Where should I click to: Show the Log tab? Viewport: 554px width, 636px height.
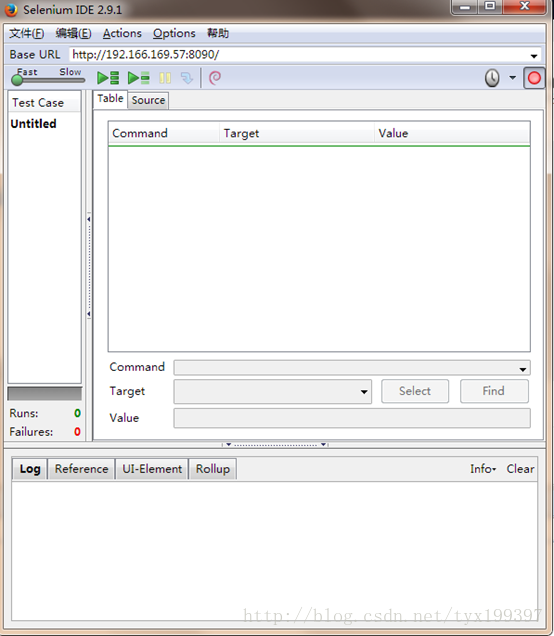point(30,469)
